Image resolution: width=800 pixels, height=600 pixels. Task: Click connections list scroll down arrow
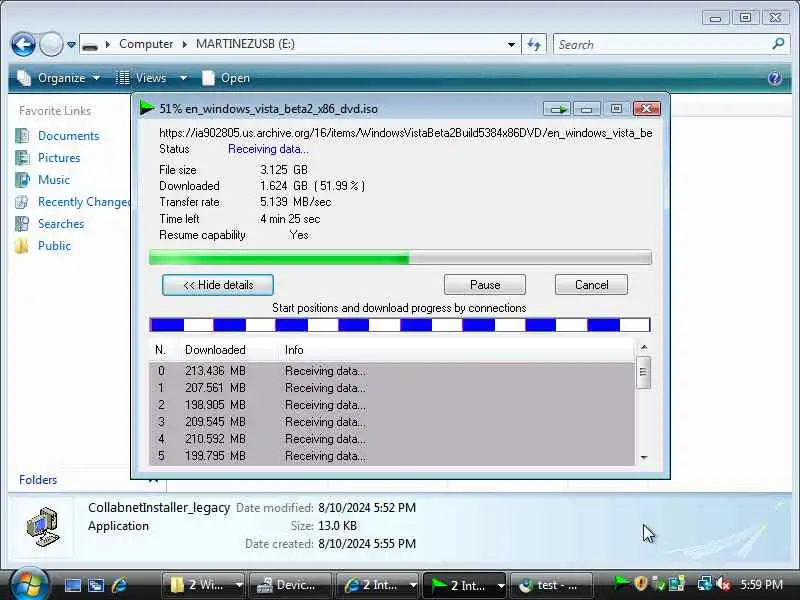pos(644,458)
